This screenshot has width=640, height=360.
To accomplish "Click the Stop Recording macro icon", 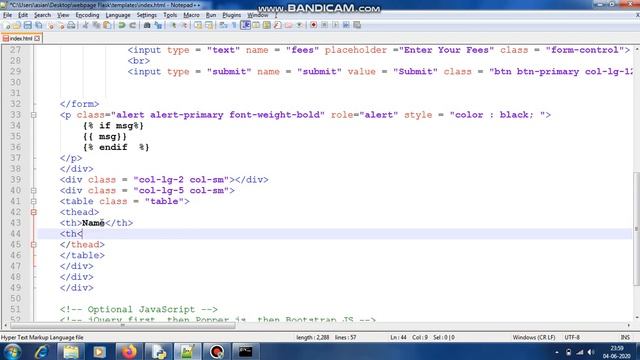I will coord(324,25).
